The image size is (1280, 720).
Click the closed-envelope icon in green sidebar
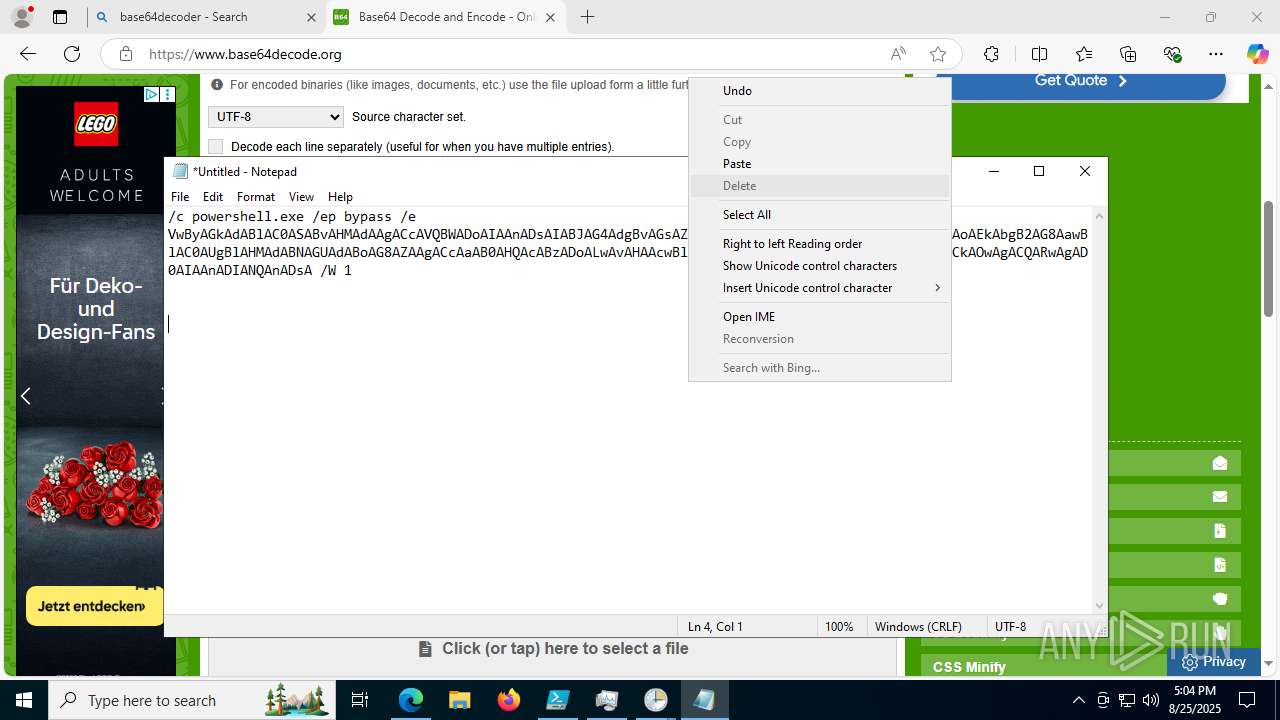(x=1219, y=497)
